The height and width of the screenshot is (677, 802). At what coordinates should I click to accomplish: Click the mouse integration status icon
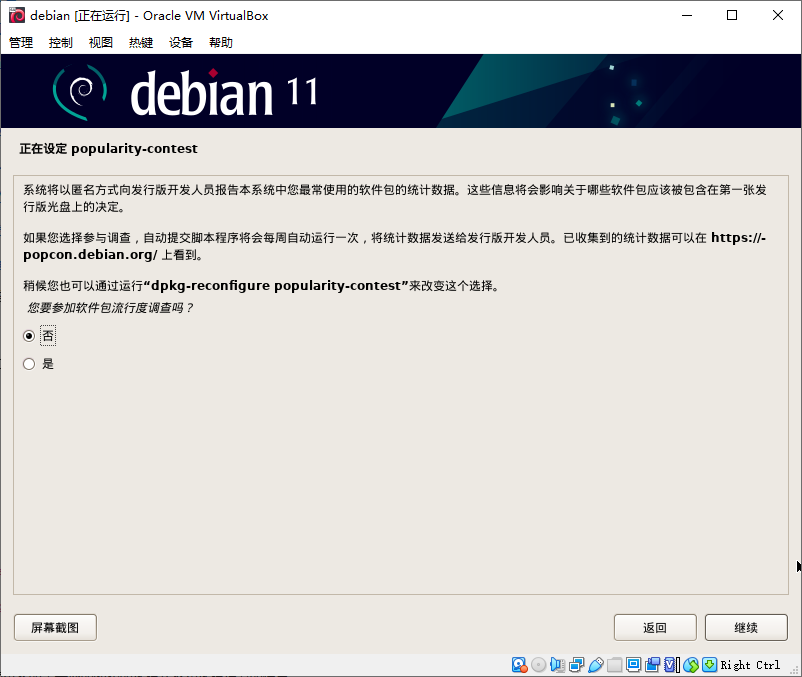tap(691, 665)
